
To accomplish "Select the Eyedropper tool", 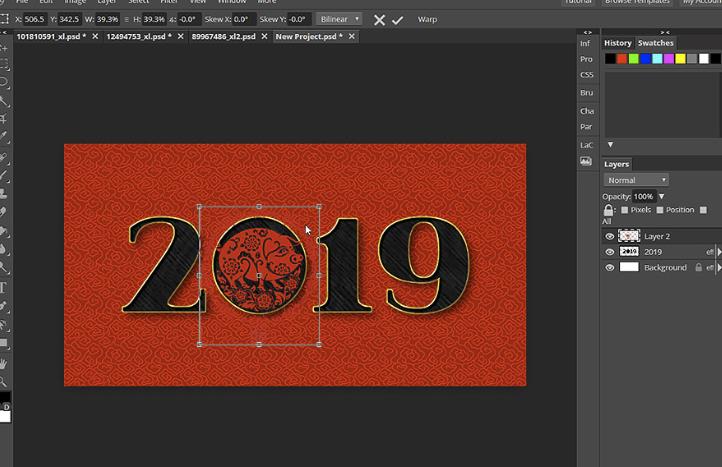I will coord(4,136).
